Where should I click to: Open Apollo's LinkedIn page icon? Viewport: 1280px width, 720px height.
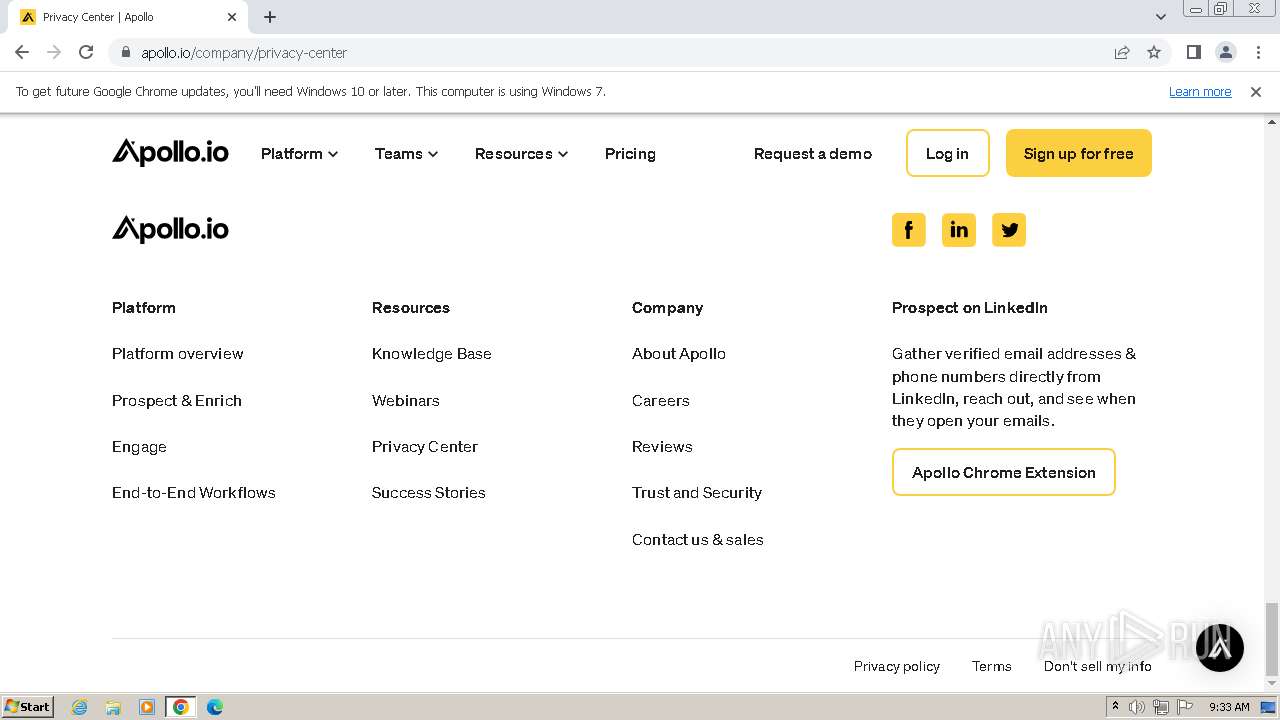tap(958, 230)
